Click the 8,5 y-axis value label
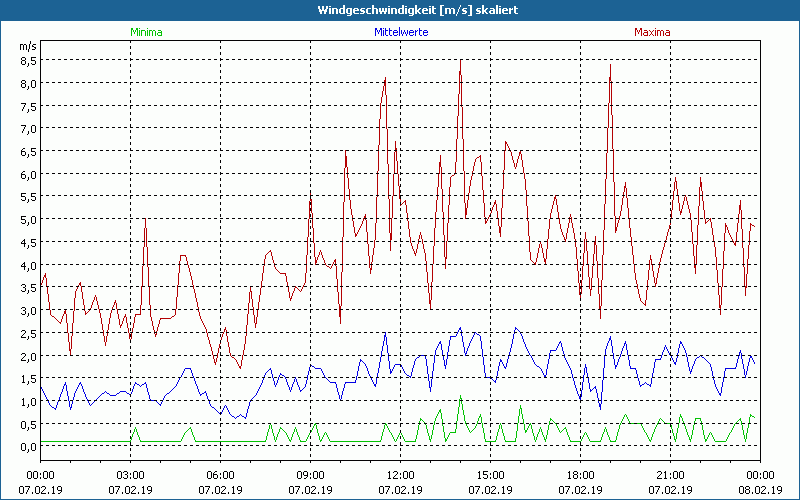 pos(27,60)
